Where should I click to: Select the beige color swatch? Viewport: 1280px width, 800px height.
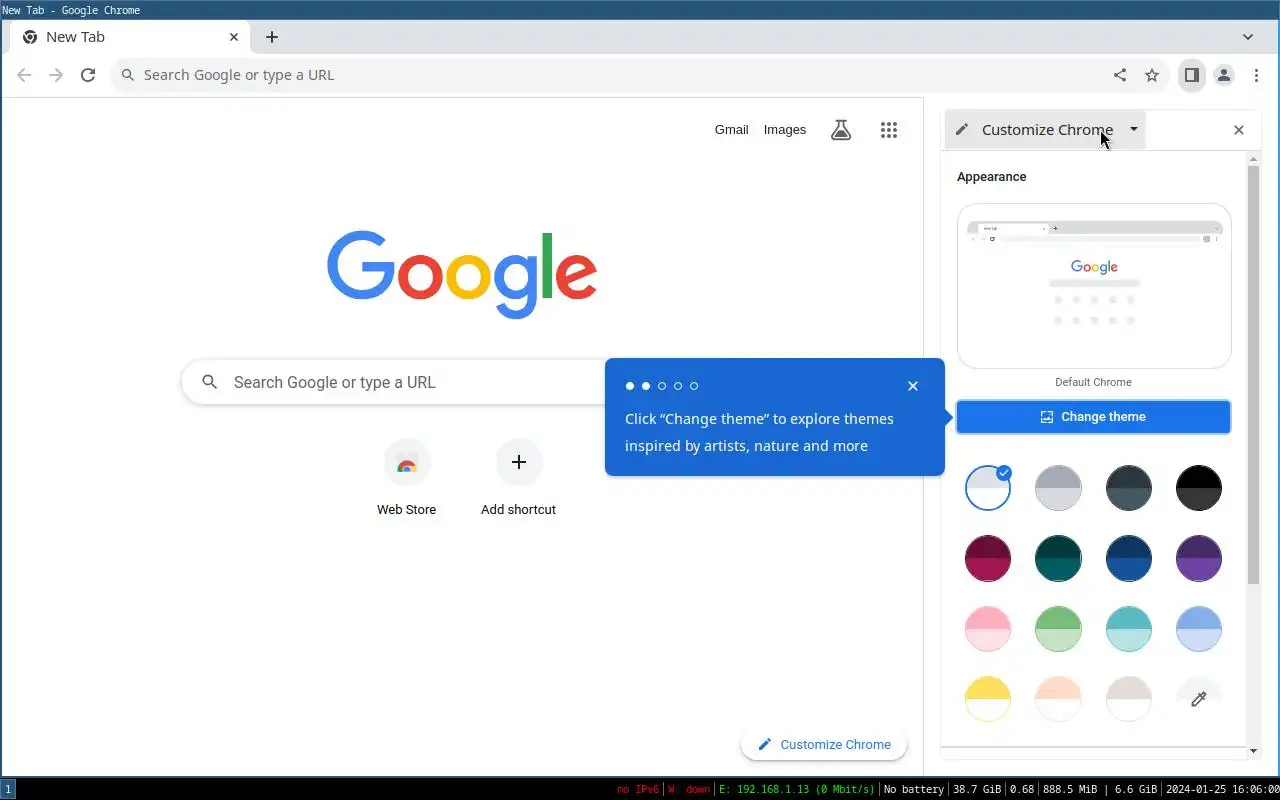coord(1129,699)
